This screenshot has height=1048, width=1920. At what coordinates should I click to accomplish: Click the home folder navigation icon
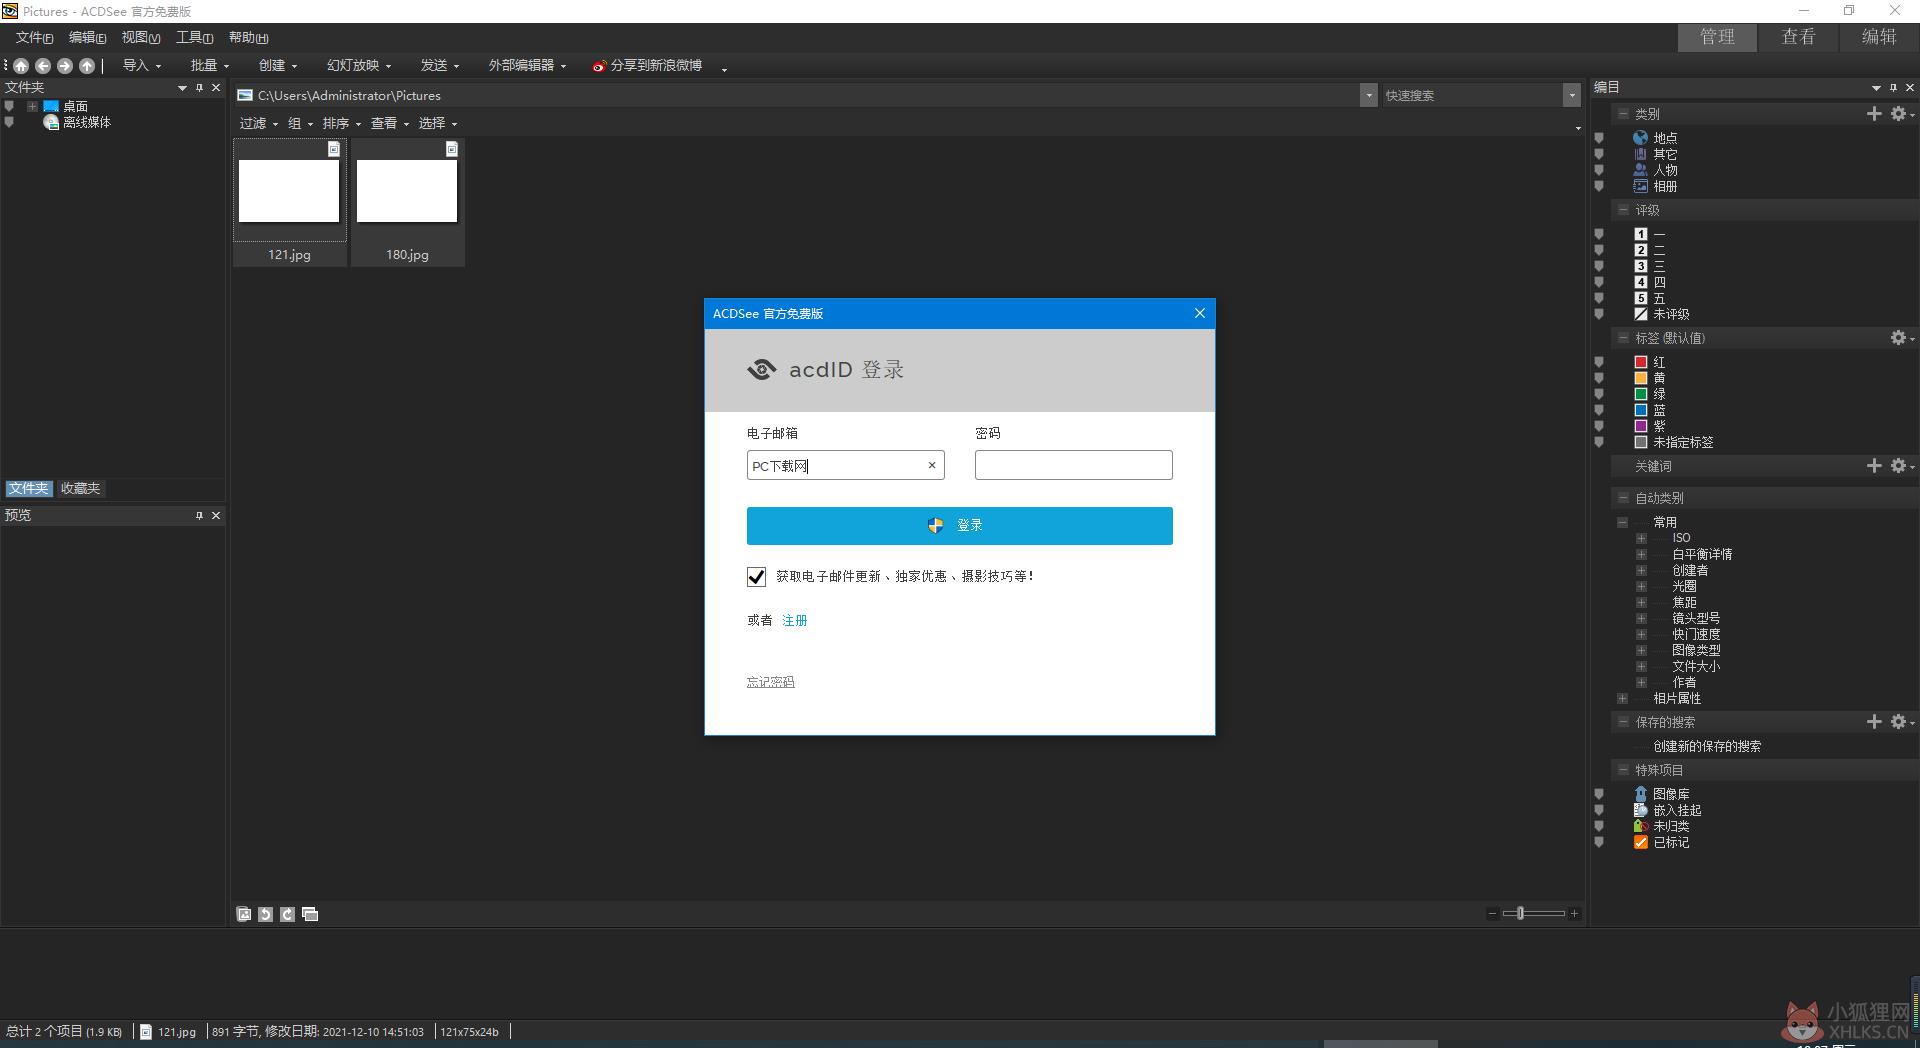[21, 66]
